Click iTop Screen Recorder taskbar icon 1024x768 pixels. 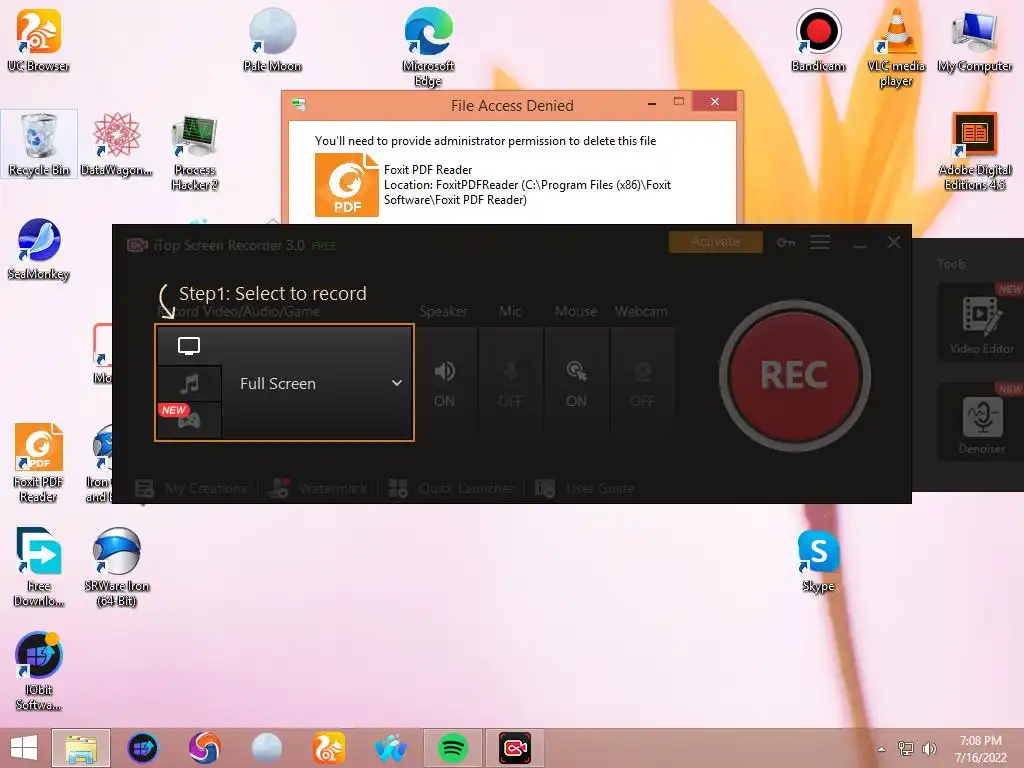click(x=515, y=748)
